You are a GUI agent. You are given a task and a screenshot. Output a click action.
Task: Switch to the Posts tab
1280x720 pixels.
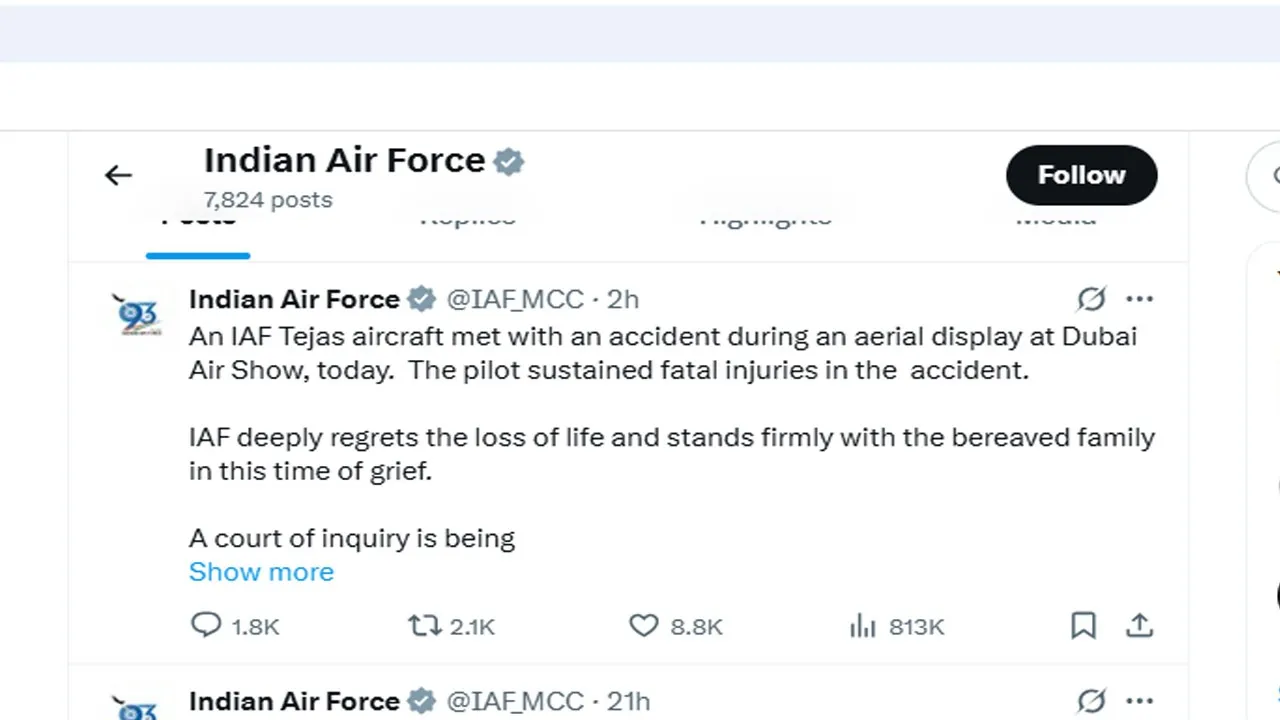pos(198,220)
